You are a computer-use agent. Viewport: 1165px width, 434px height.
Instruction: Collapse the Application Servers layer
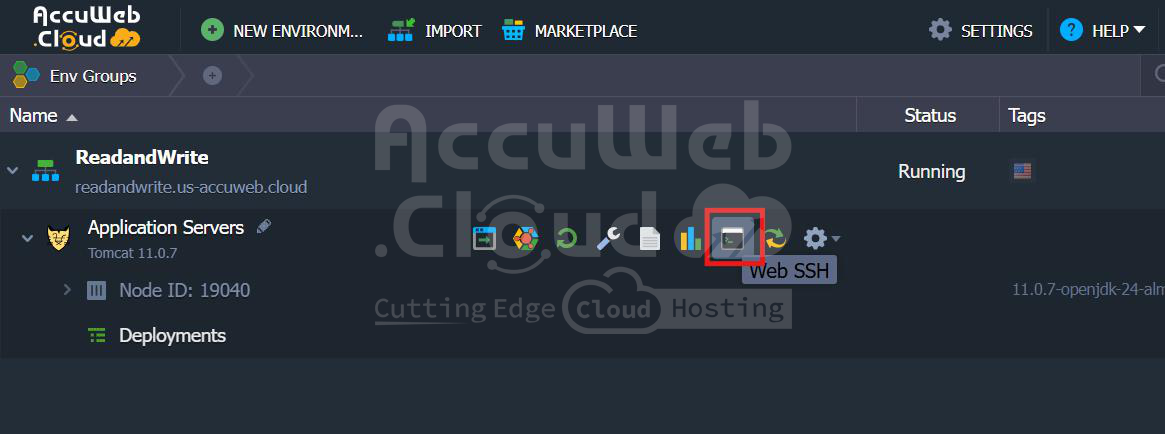tap(27, 239)
